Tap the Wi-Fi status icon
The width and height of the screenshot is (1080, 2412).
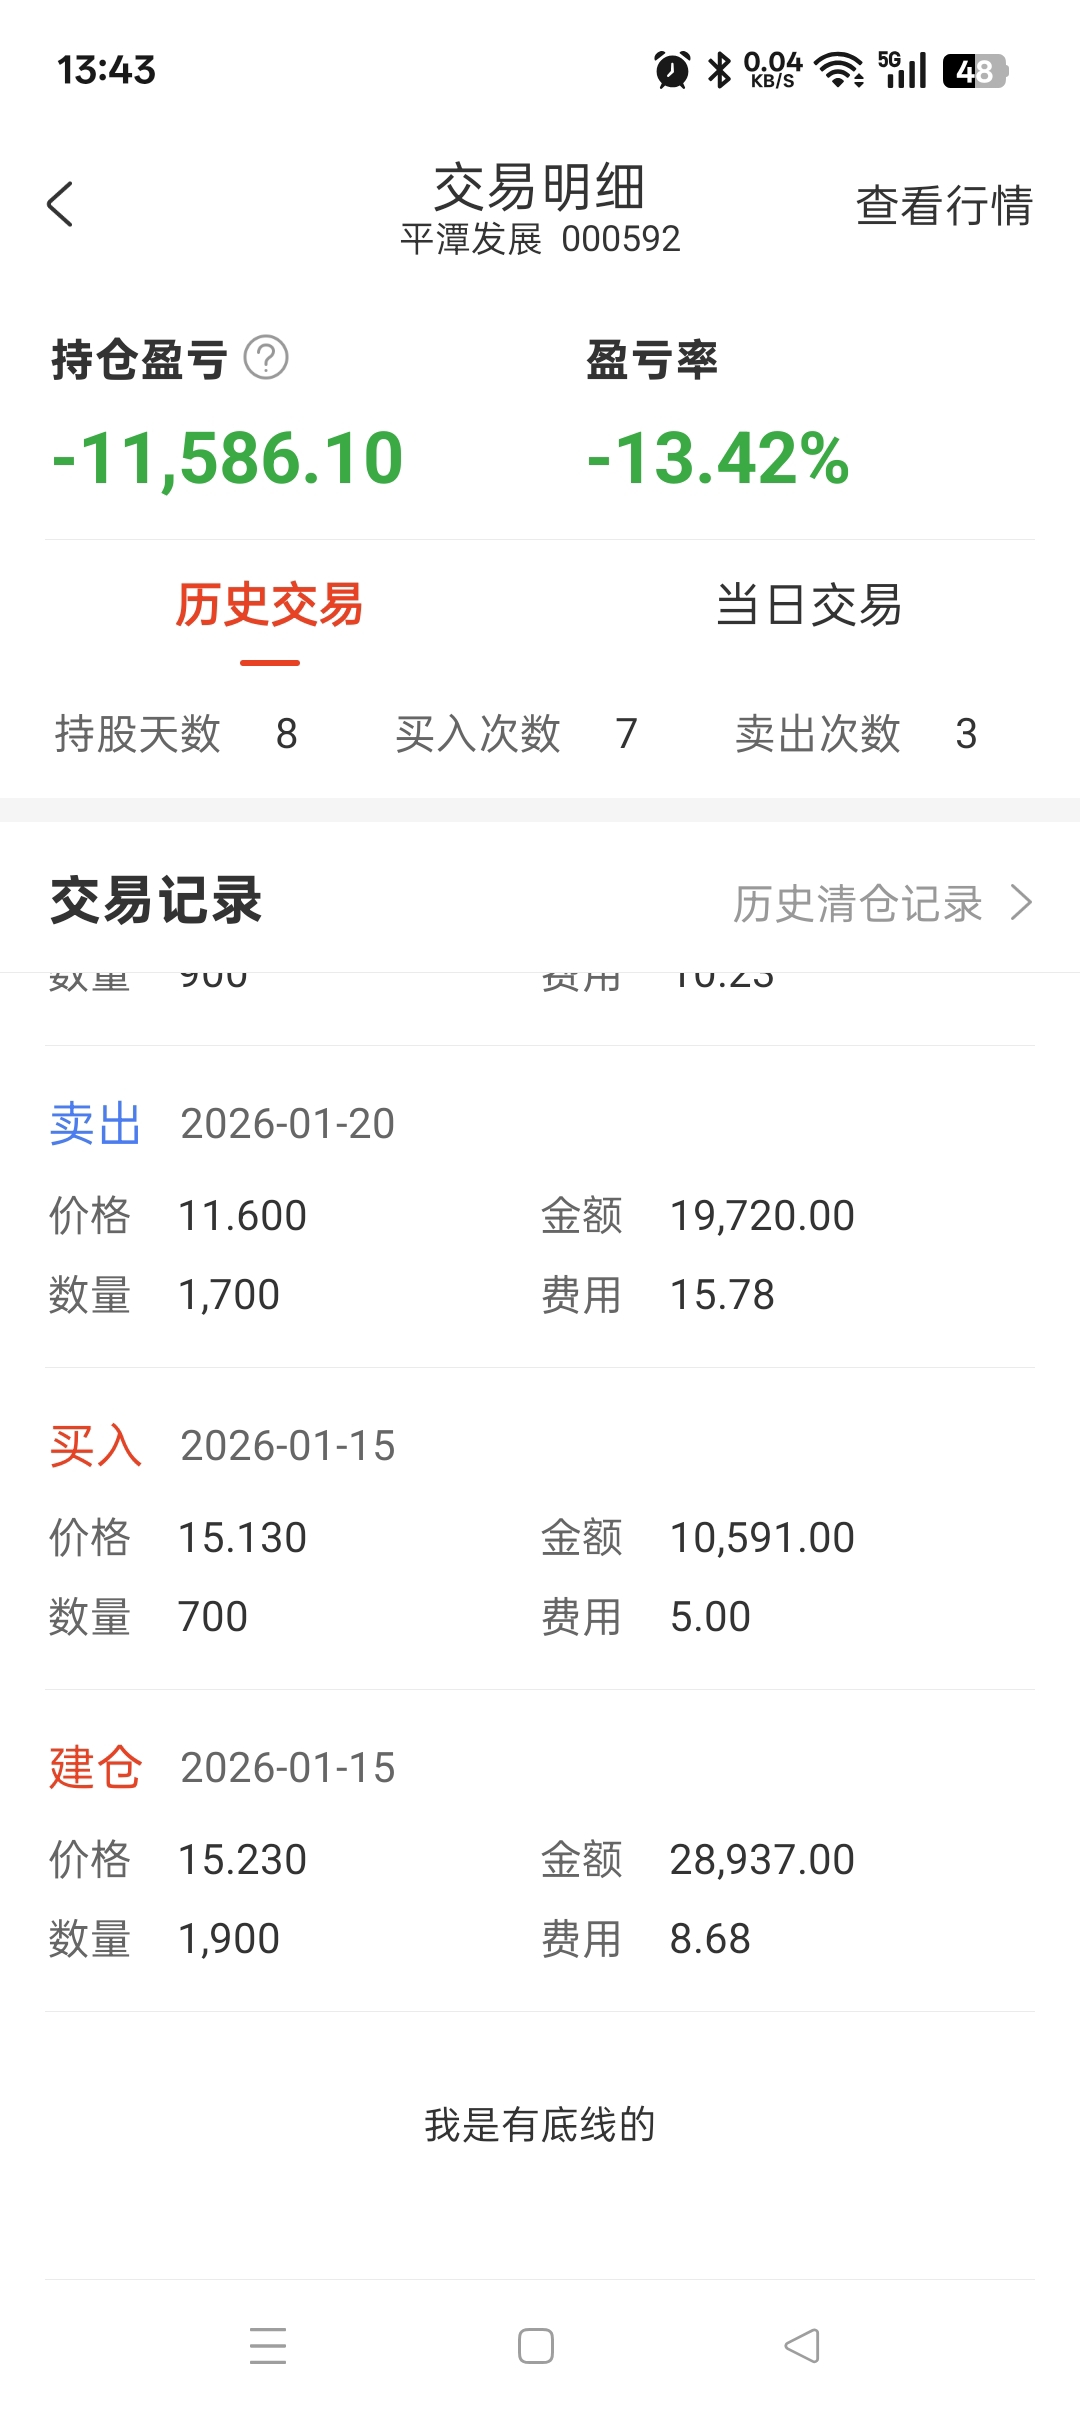(x=839, y=70)
